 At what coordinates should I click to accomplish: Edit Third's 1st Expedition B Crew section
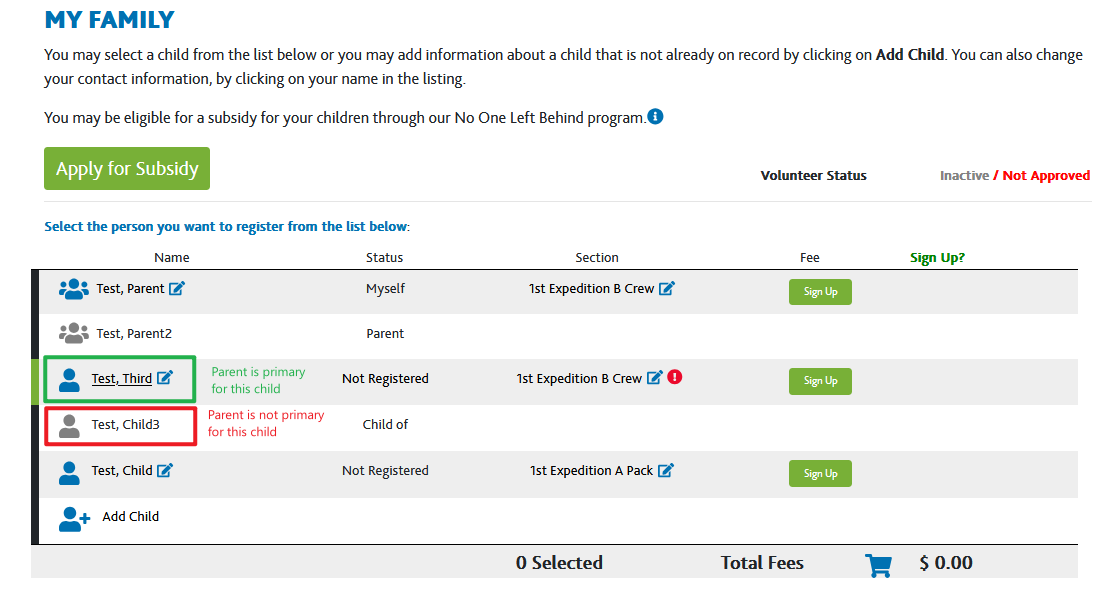coord(654,378)
